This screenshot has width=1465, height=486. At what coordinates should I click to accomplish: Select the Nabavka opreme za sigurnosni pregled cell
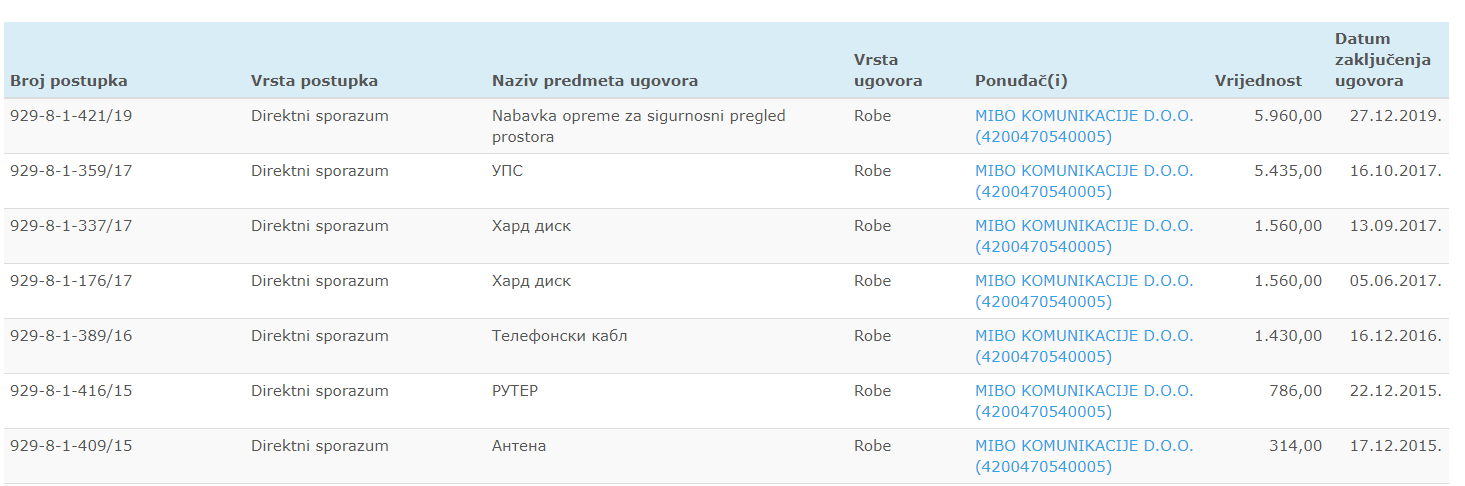[x=638, y=126]
